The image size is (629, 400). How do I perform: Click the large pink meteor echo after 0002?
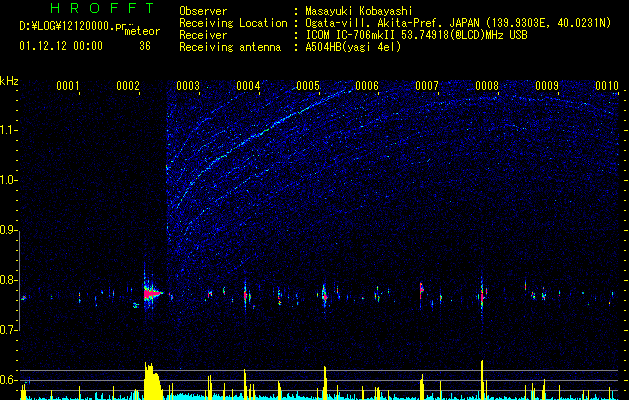pos(151,294)
